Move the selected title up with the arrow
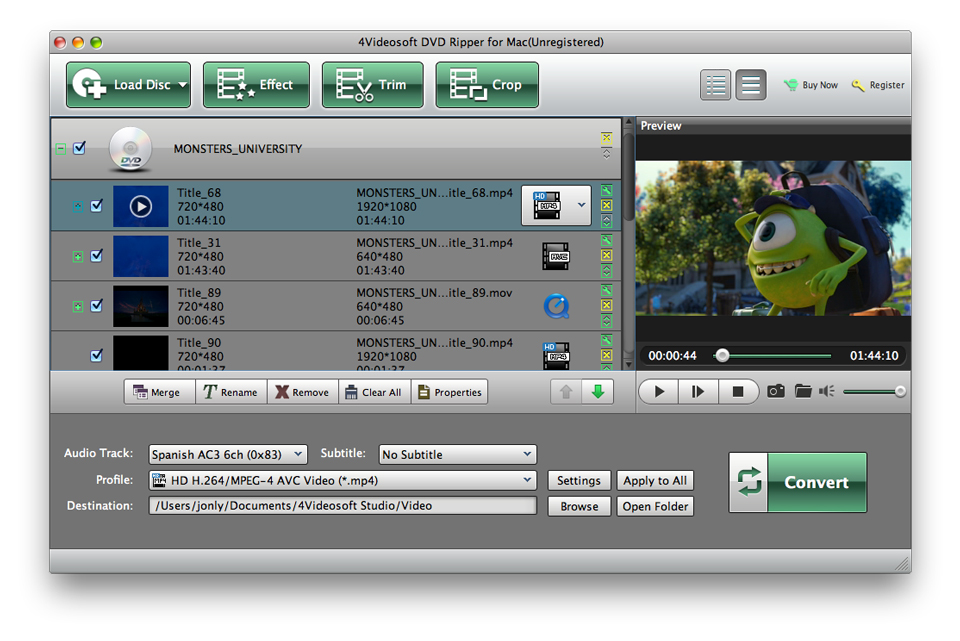Image resolution: width=960 pixels, height=641 pixels. [x=566, y=392]
